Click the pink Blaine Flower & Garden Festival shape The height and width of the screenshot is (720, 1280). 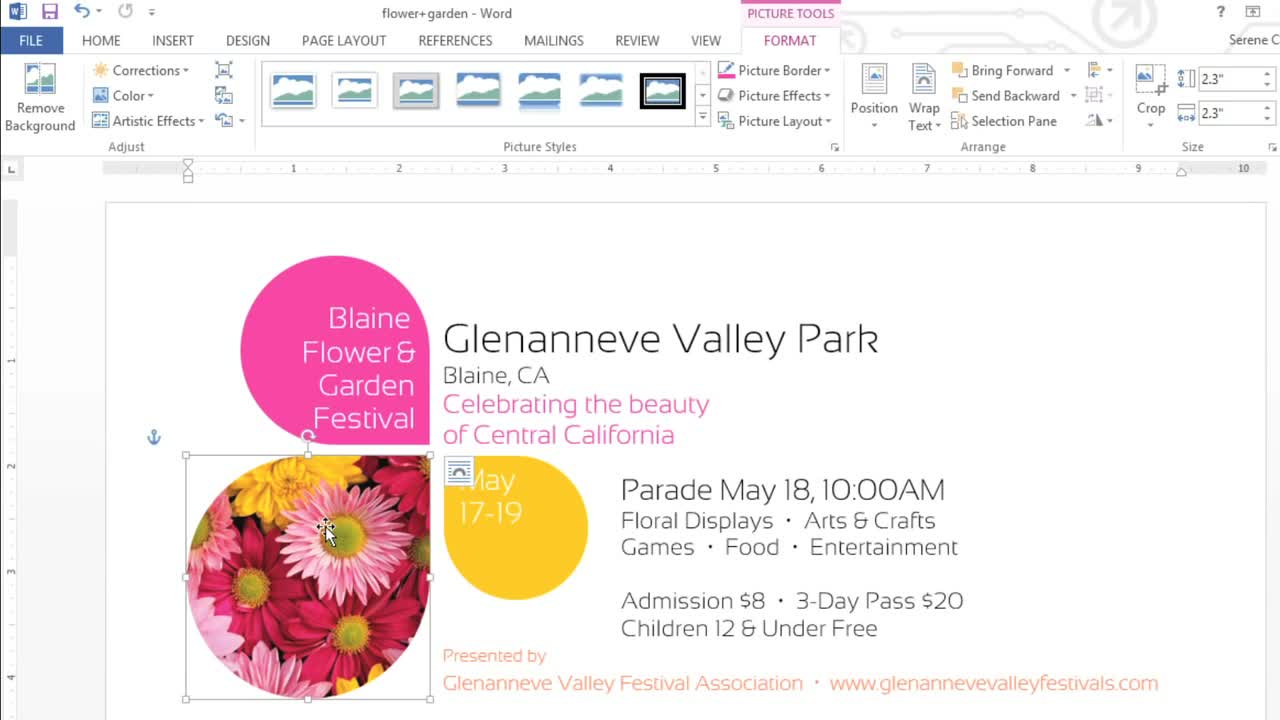(335, 350)
